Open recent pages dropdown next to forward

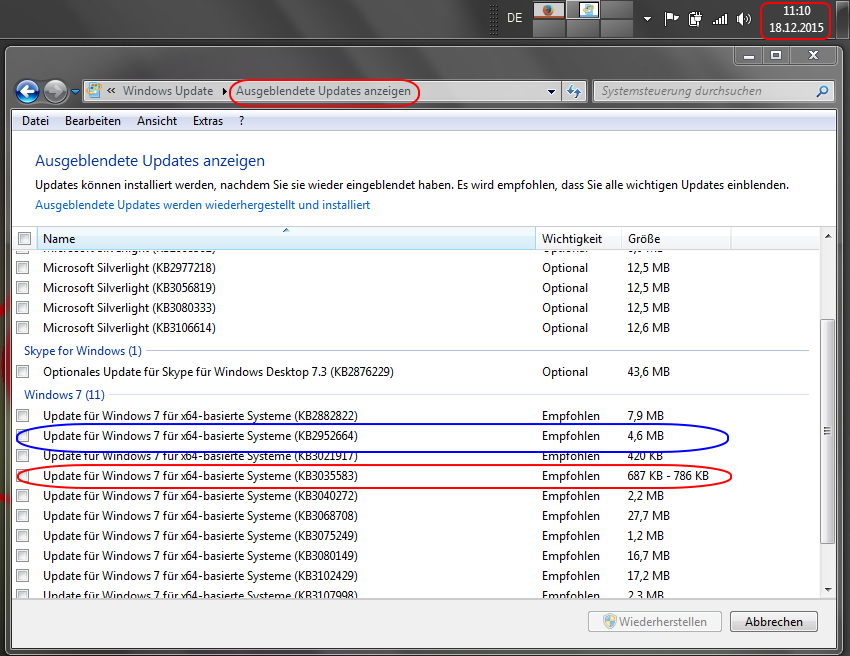[x=76, y=92]
